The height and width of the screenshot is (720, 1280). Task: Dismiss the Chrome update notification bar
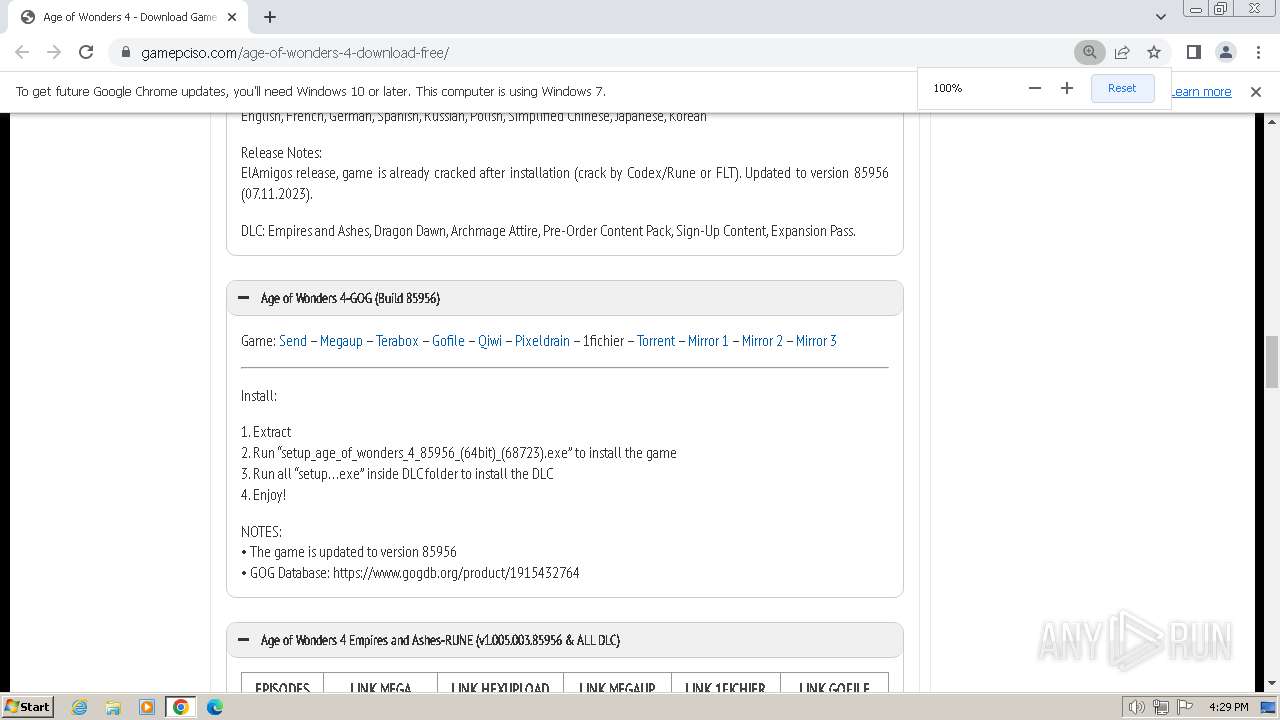point(1256,91)
